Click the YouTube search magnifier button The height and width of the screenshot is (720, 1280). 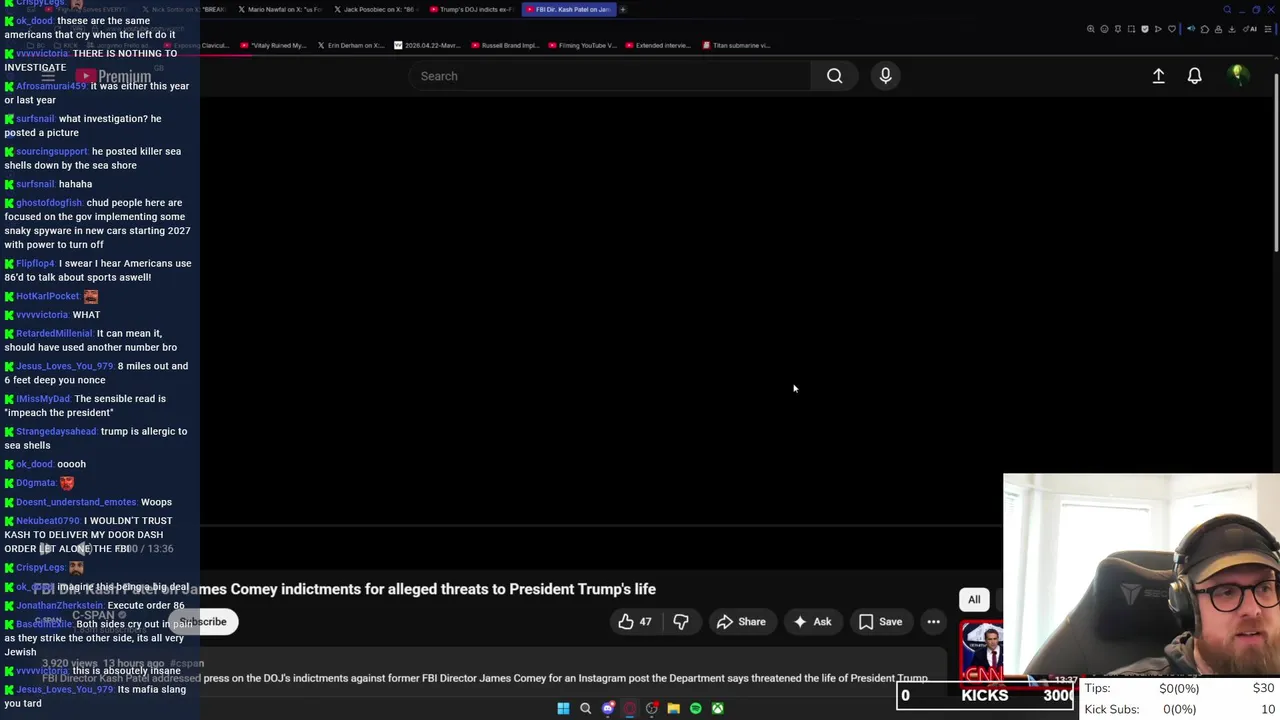tap(834, 76)
